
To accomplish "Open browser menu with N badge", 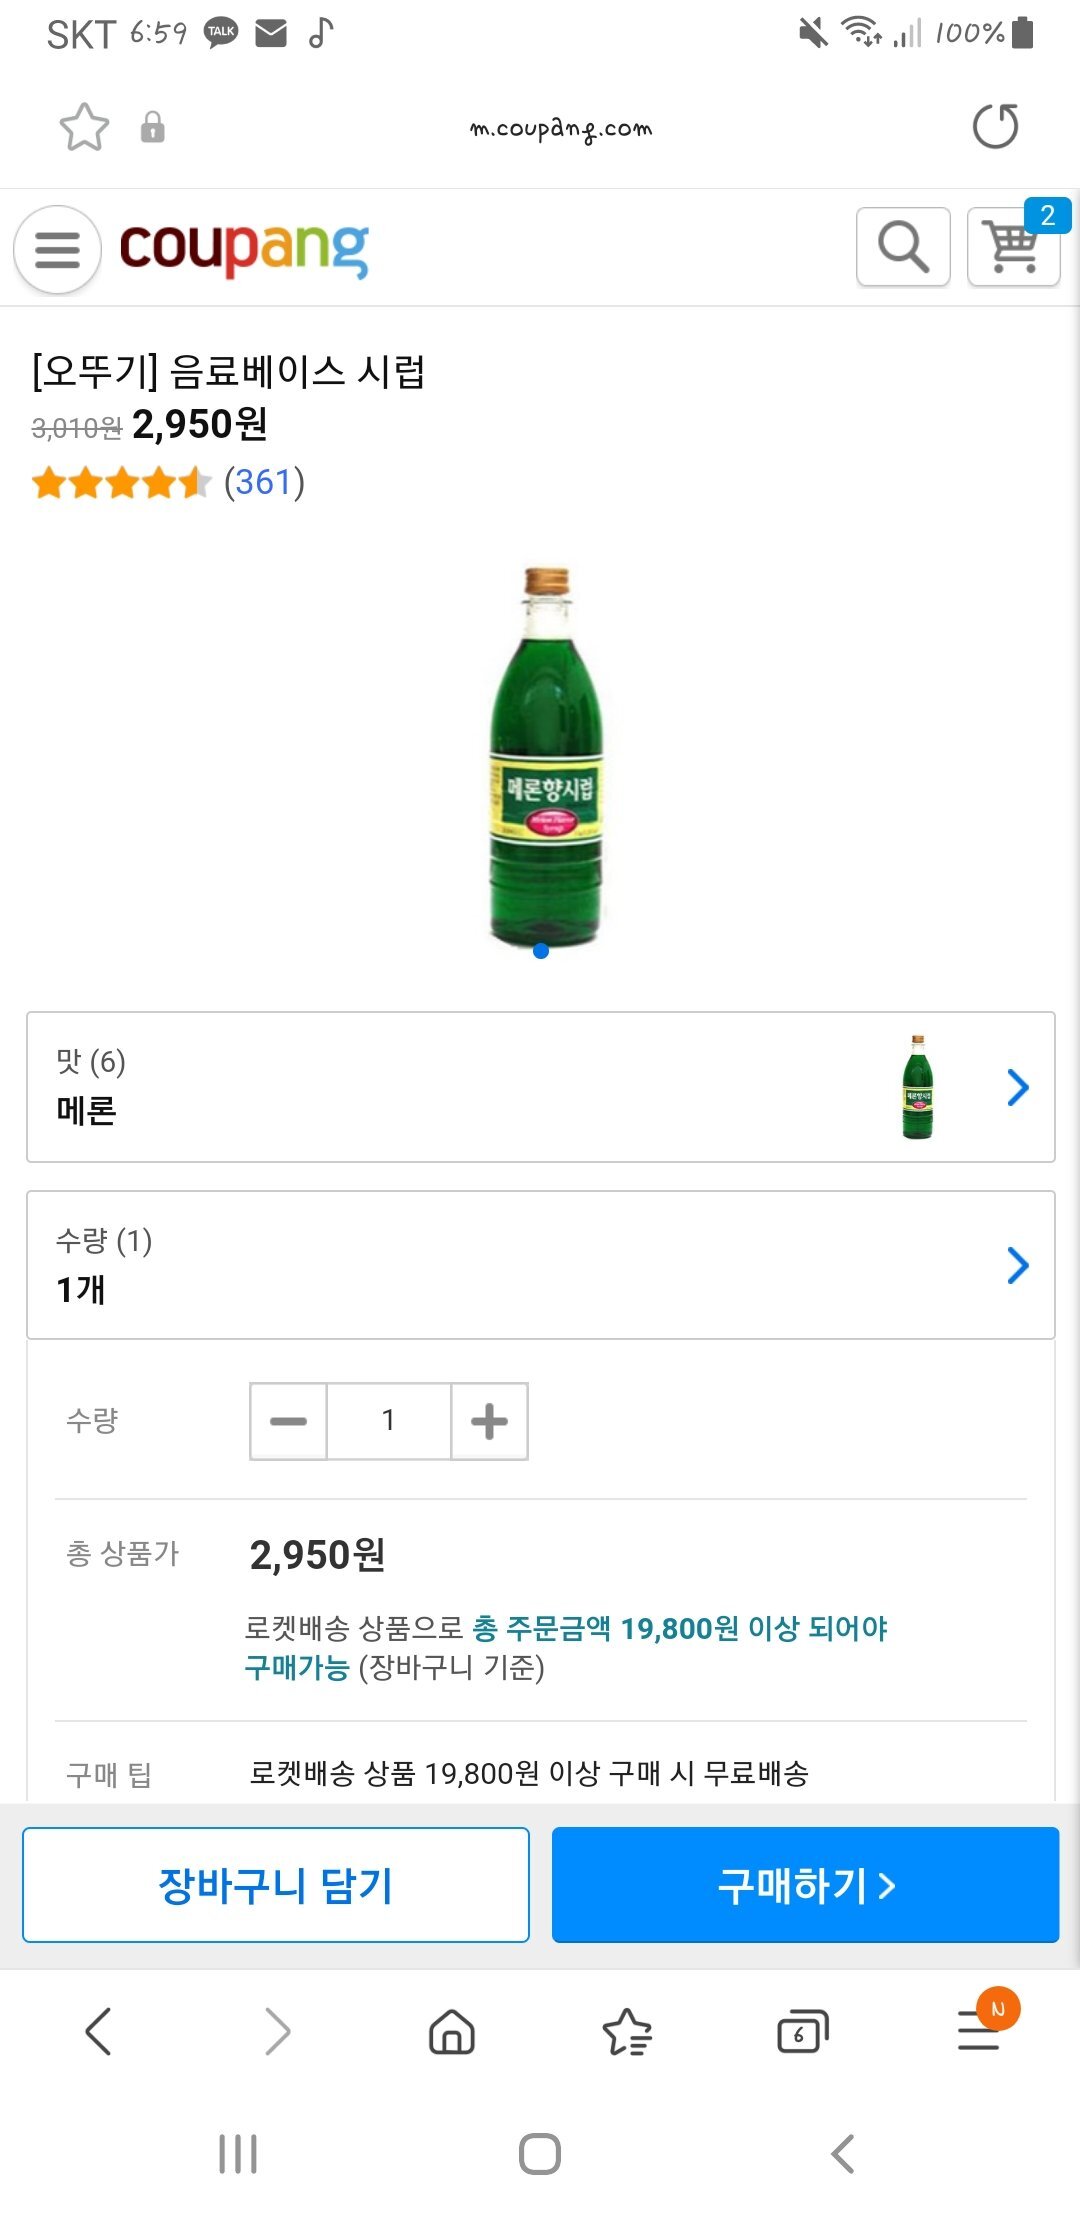I will 980,2030.
